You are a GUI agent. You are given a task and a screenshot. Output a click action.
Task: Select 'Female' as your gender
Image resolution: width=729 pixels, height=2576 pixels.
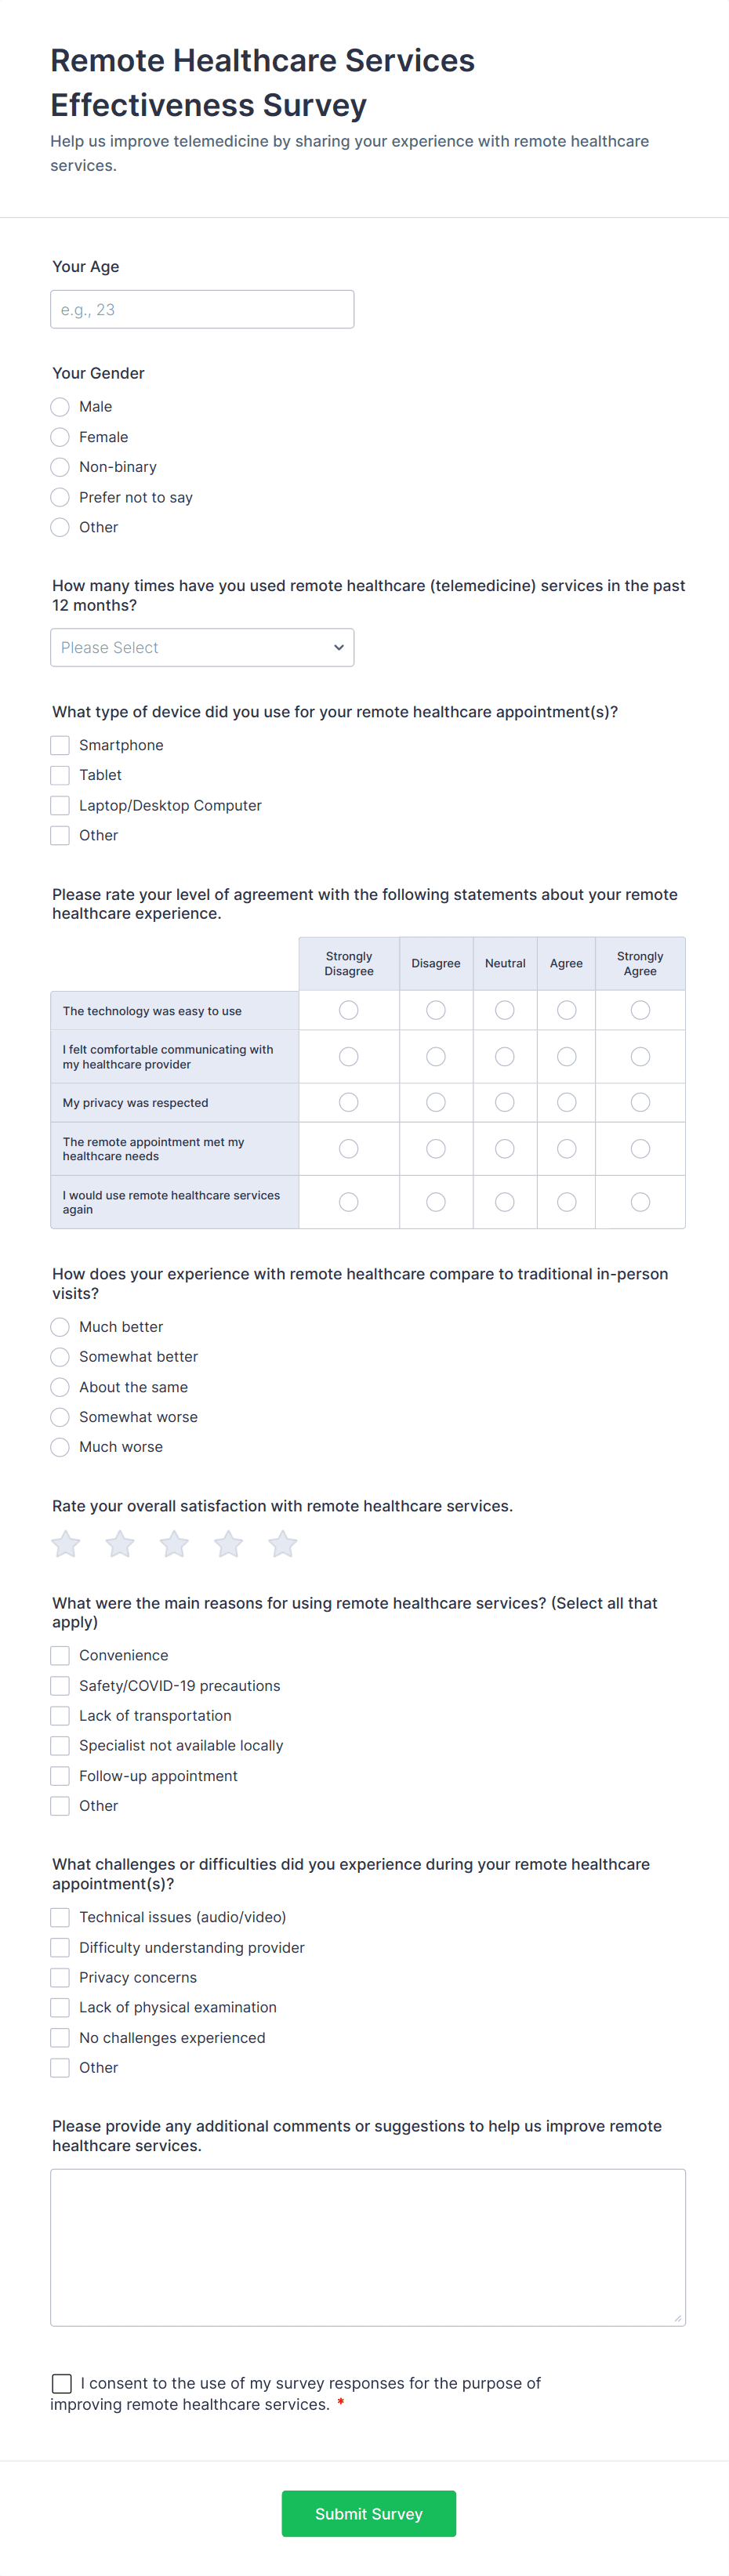tap(59, 437)
